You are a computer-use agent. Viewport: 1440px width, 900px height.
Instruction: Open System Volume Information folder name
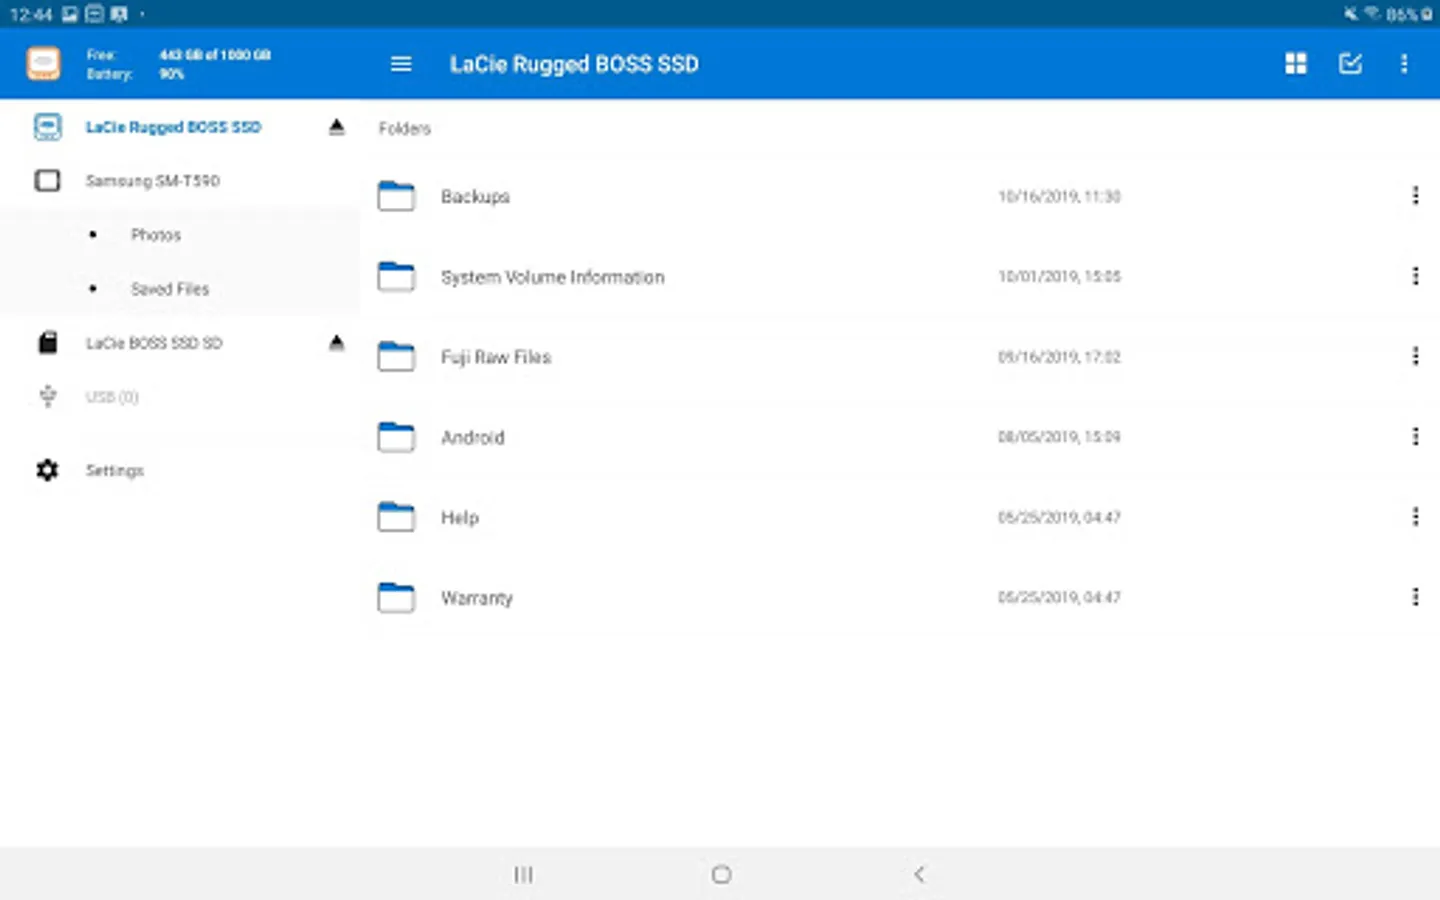tap(553, 277)
